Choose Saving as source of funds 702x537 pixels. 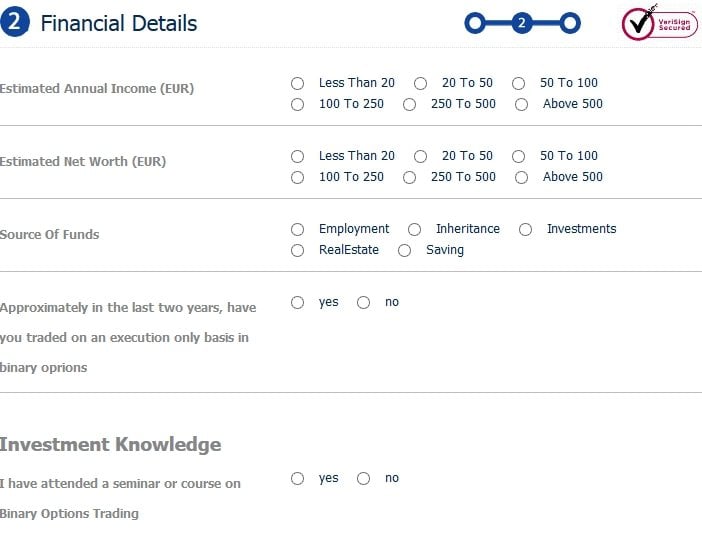404,250
